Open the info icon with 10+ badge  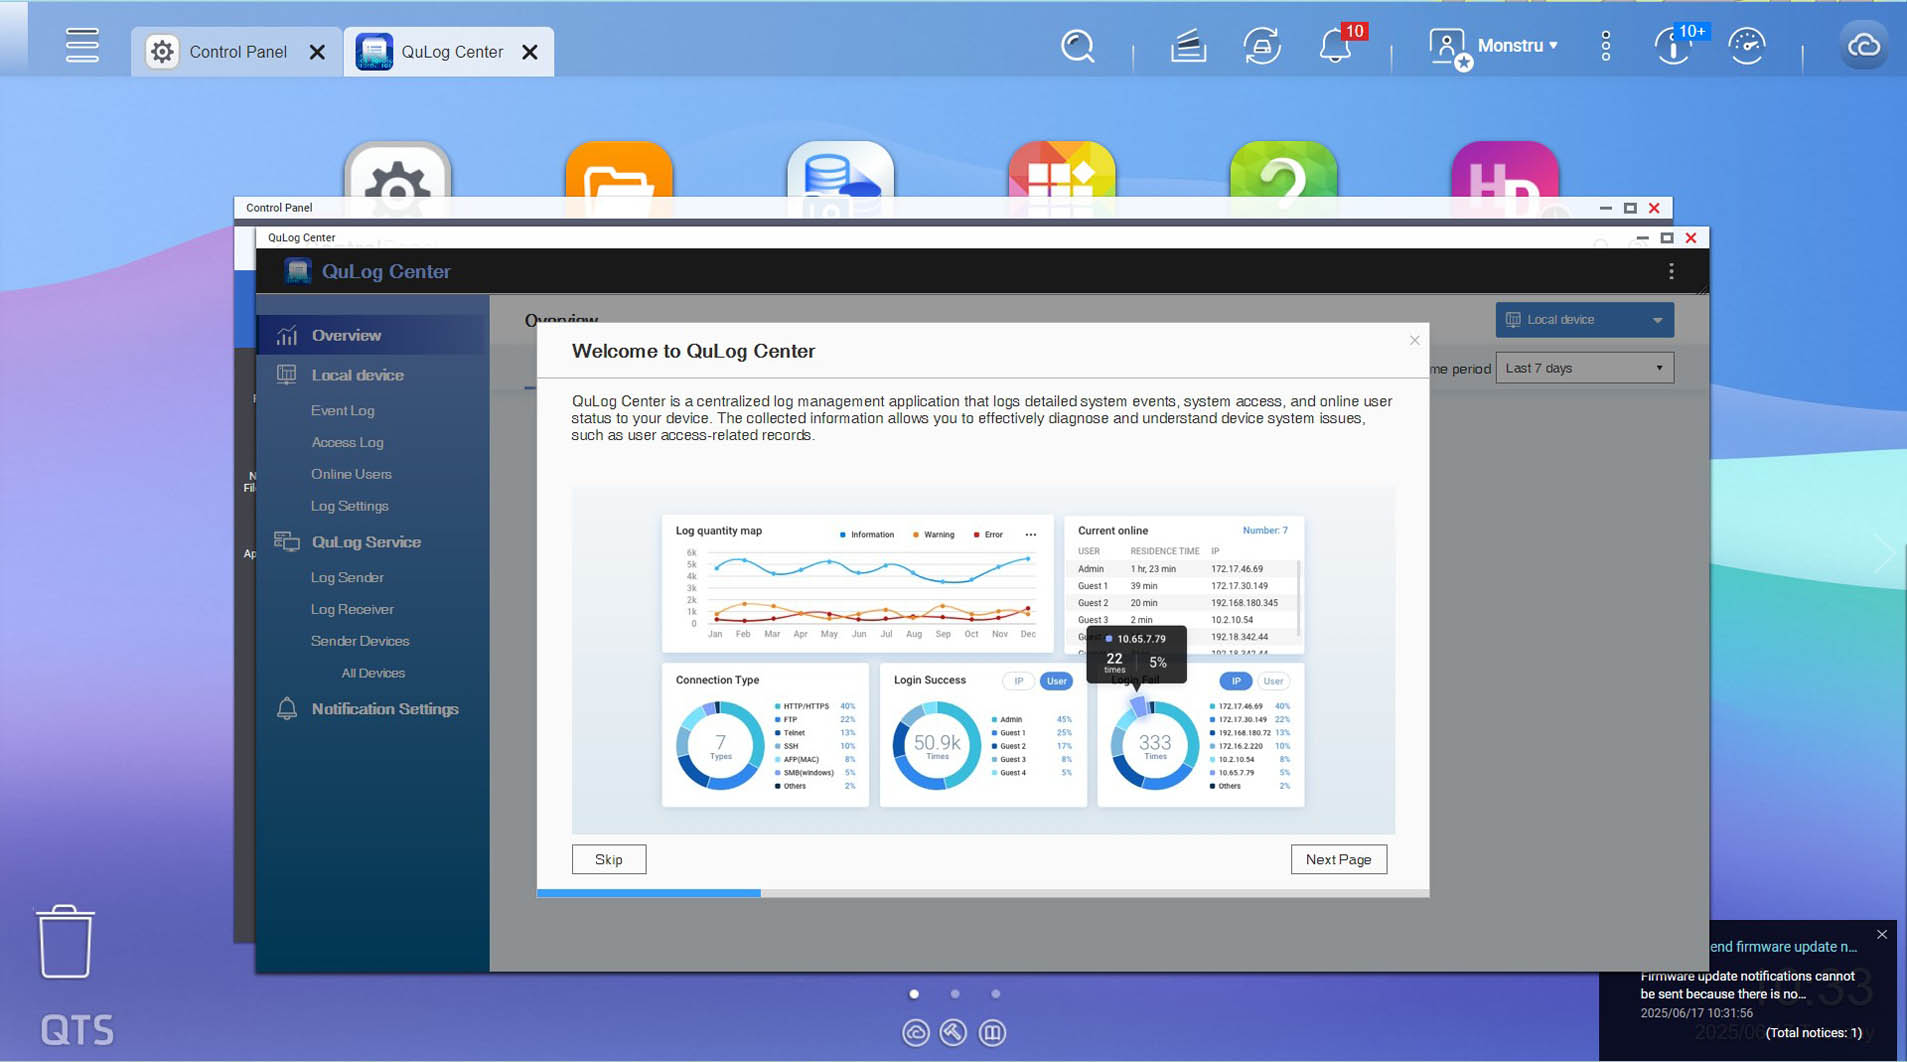coord(1675,46)
